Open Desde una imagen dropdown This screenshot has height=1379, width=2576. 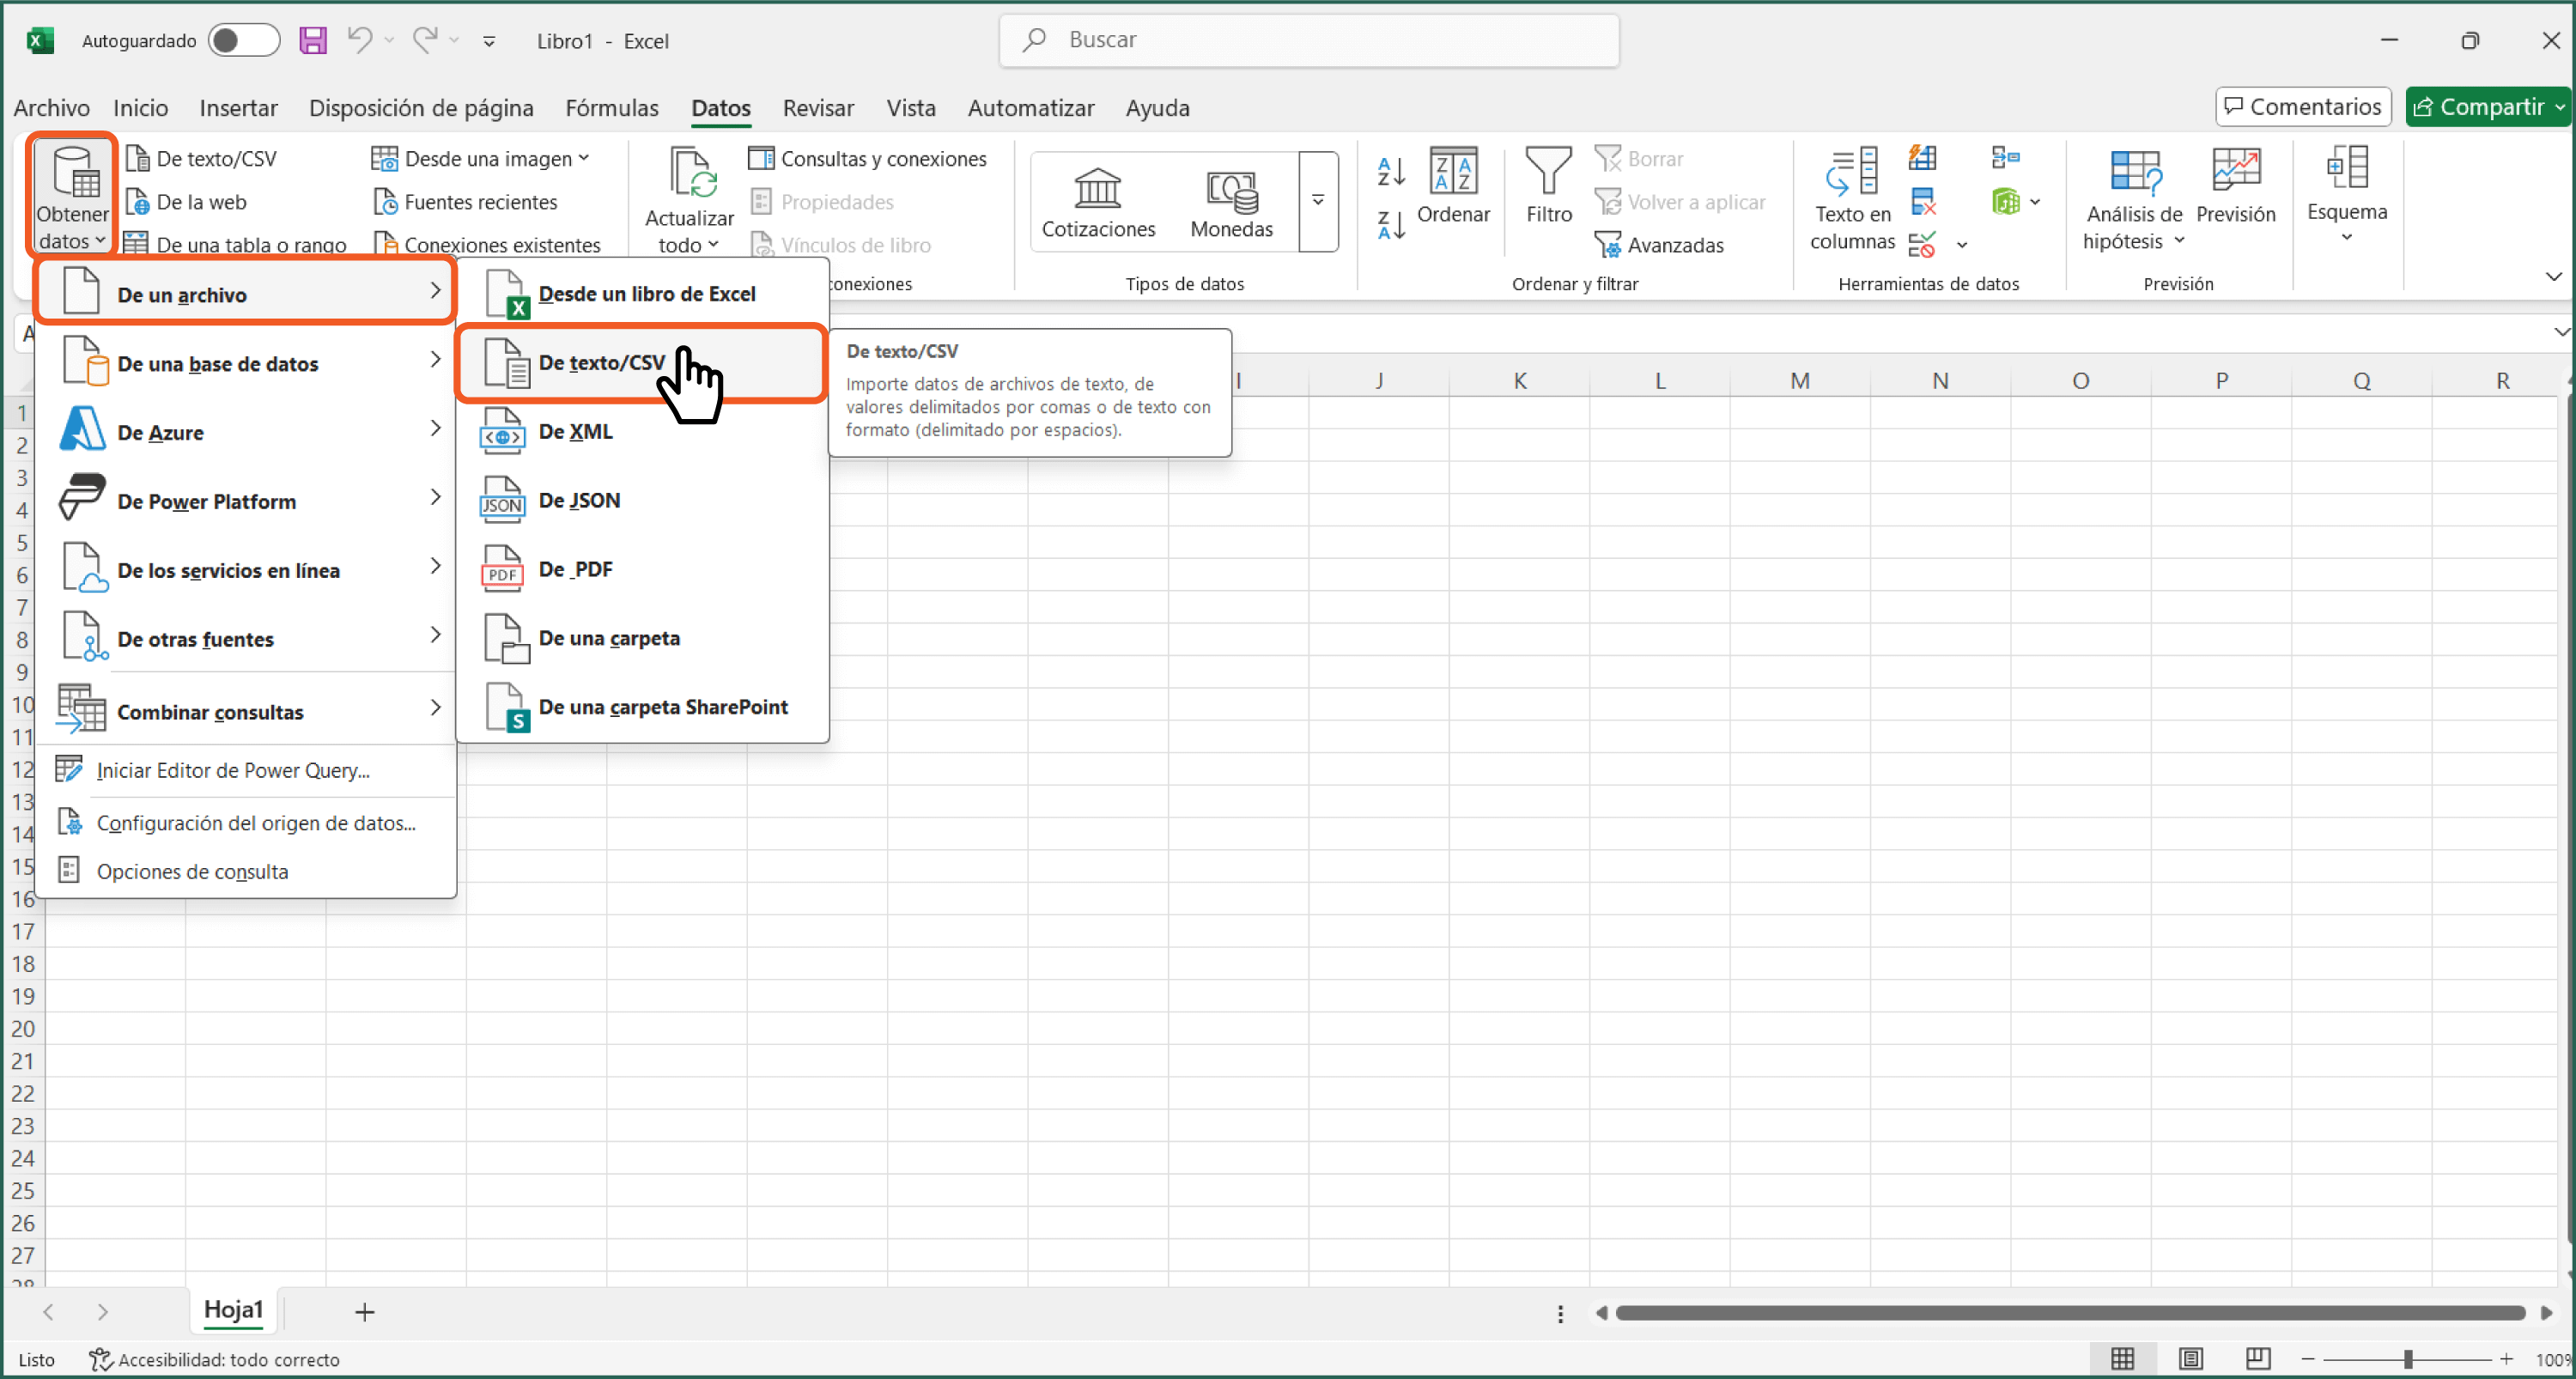pyautogui.click(x=481, y=158)
